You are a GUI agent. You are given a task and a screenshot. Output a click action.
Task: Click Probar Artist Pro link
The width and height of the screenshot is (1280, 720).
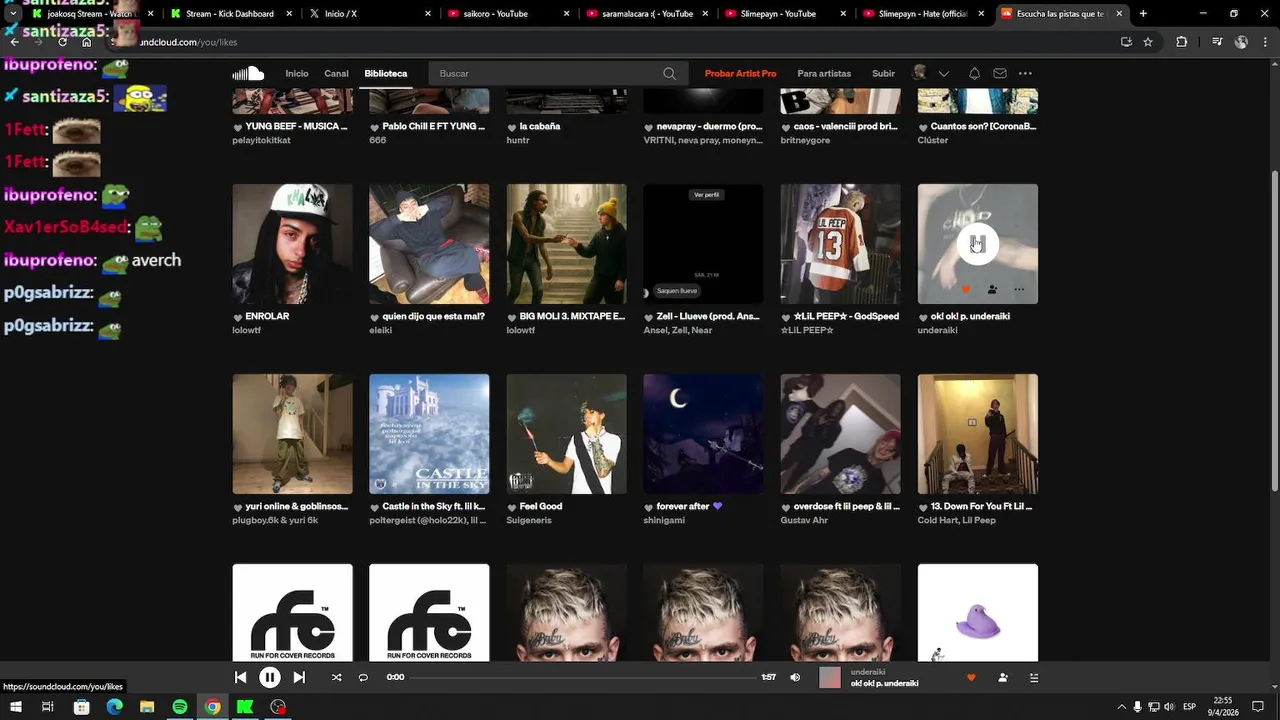coord(740,73)
